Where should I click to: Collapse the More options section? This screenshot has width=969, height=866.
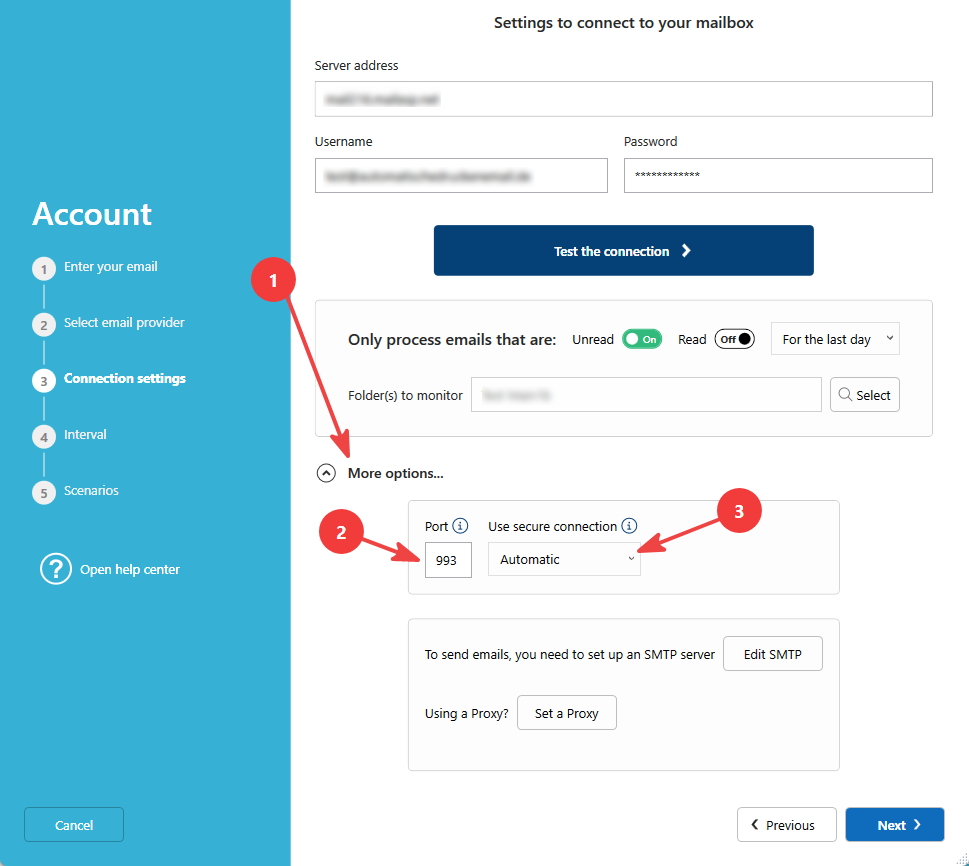pos(326,473)
